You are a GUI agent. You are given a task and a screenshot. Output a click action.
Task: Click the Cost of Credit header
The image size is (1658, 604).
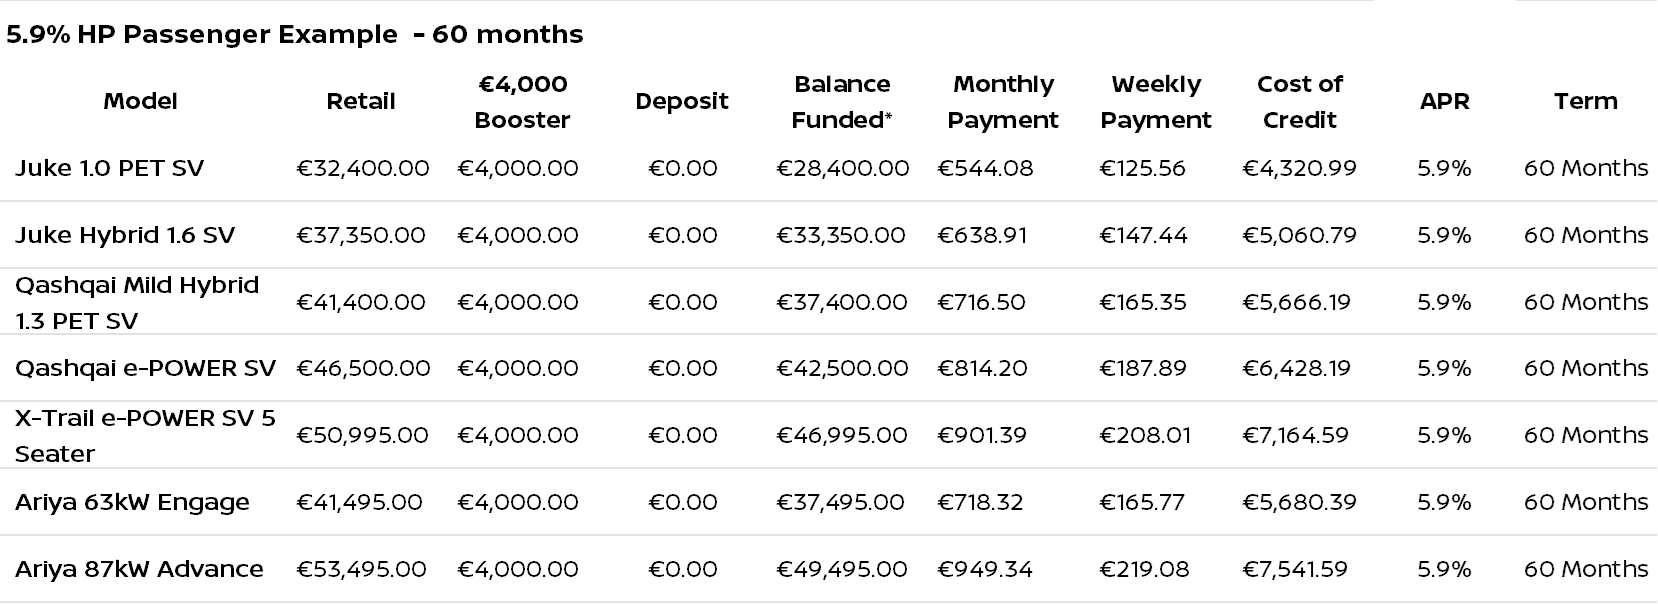pos(1300,102)
